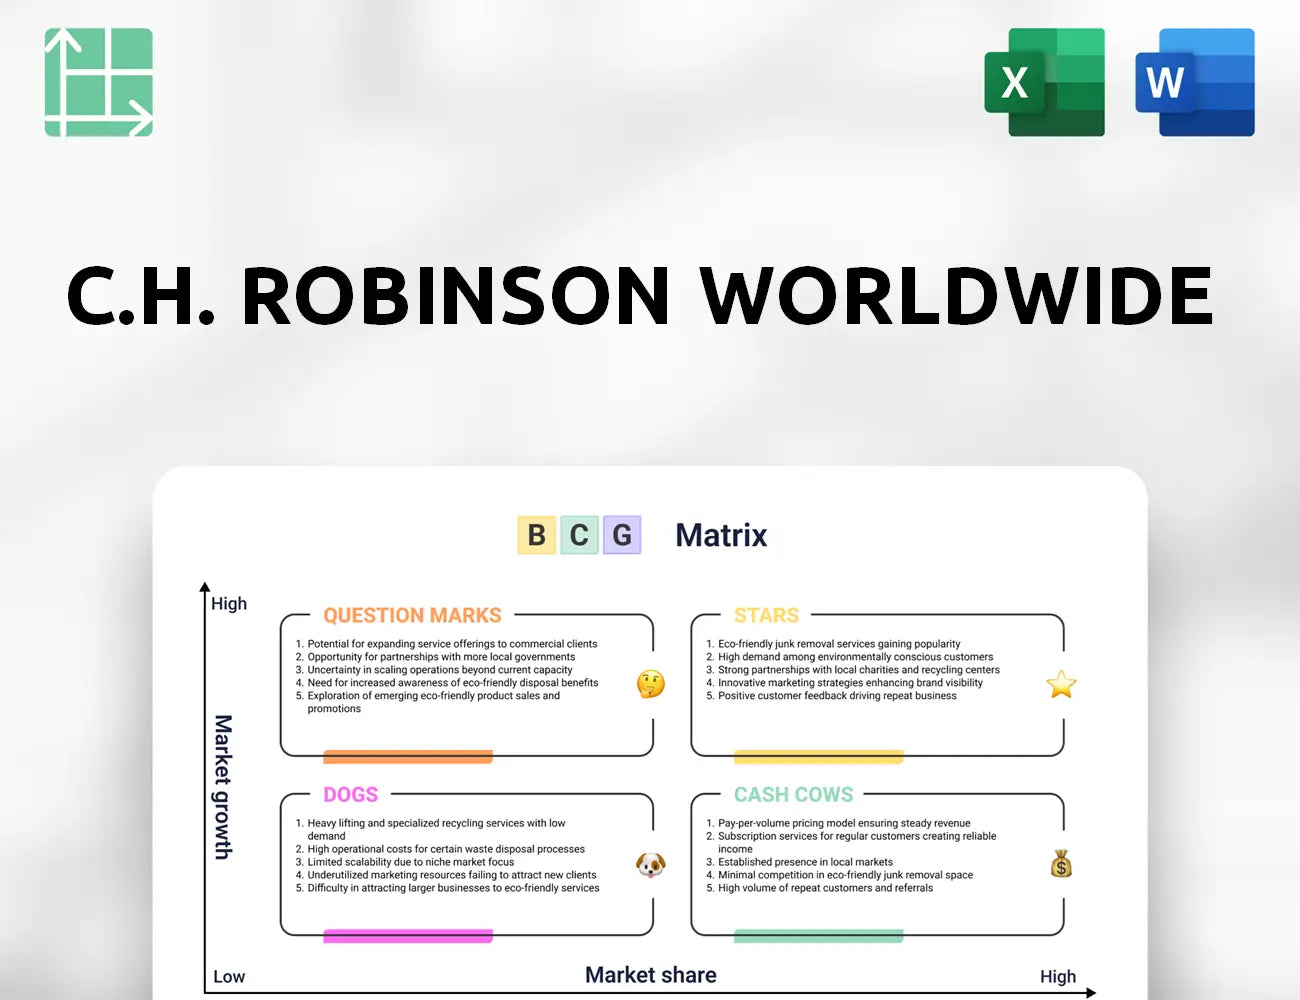The image size is (1300, 1000).
Task: Click the STARS quadrant heading
Action: [x=766, y=615]
